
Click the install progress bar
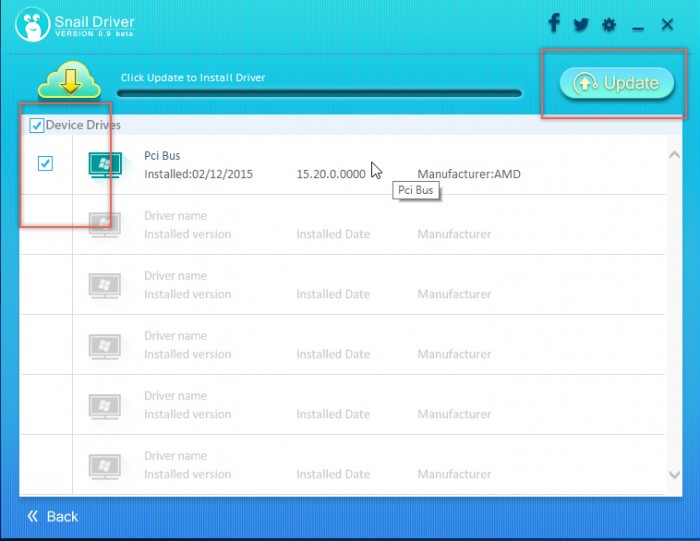pos(319,93)
